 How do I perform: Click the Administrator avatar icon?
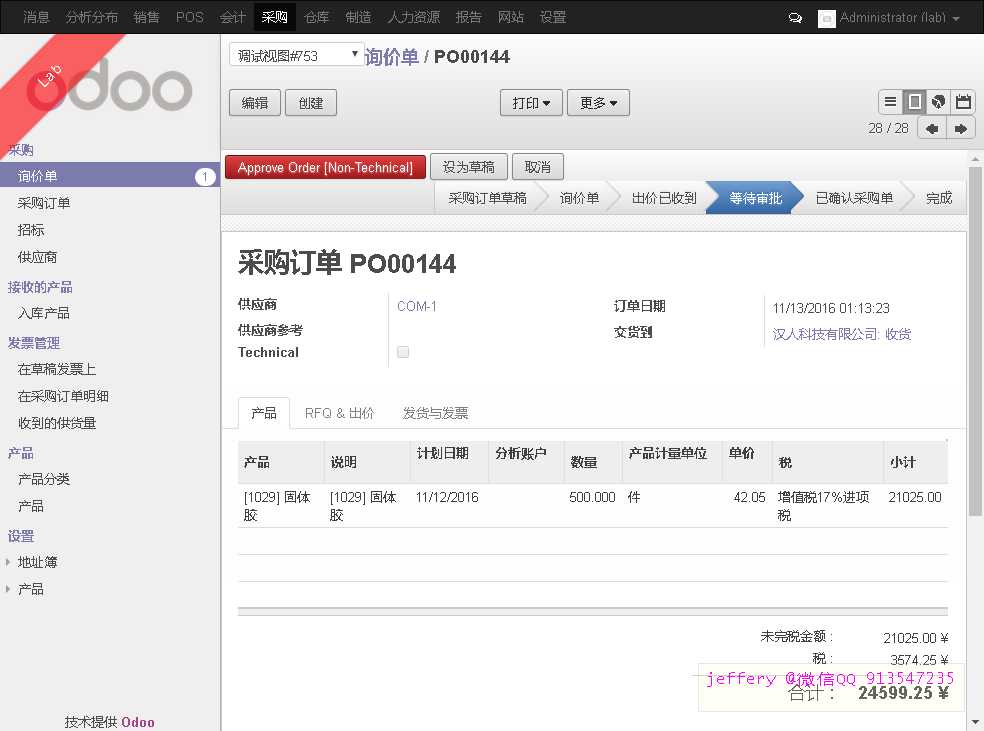click(826, 18)
